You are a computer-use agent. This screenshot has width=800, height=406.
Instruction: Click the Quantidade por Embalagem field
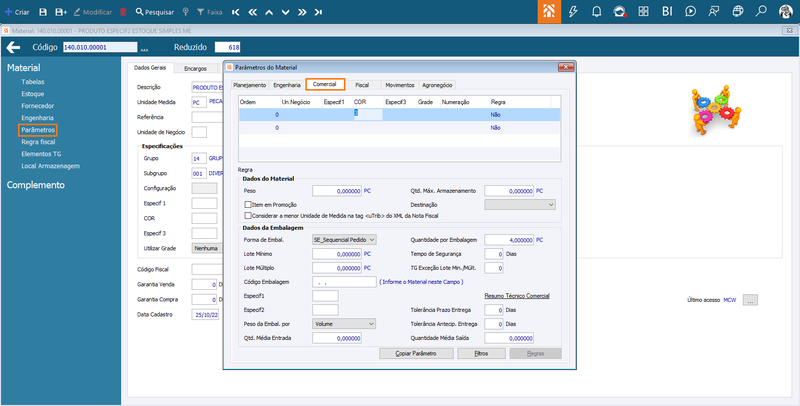(508, 240)
